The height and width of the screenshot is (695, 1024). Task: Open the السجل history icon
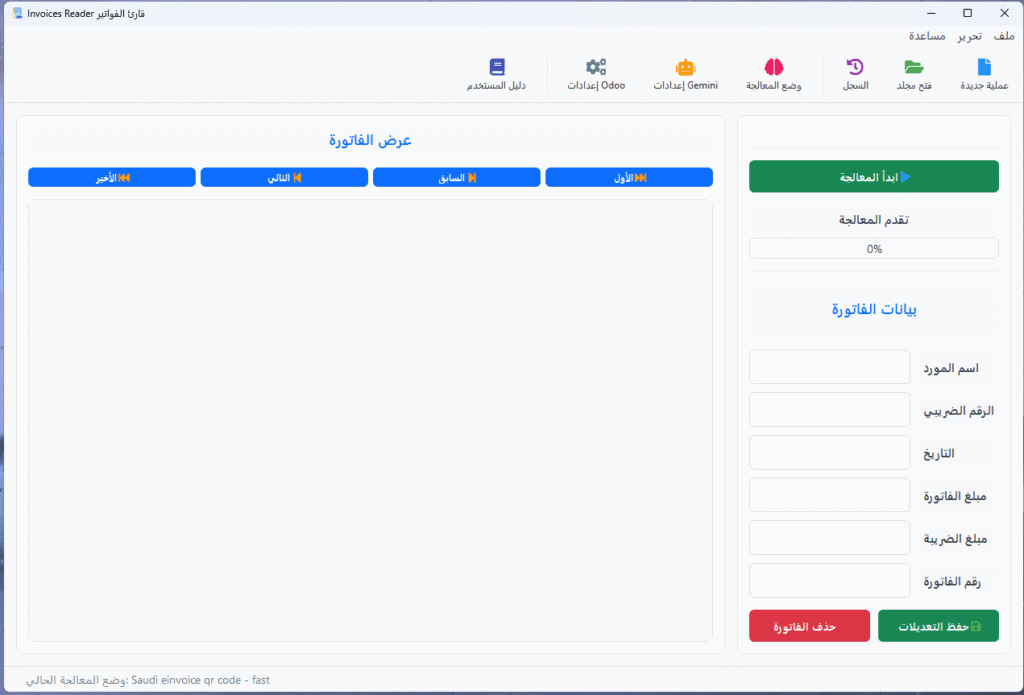coord(855,67)
